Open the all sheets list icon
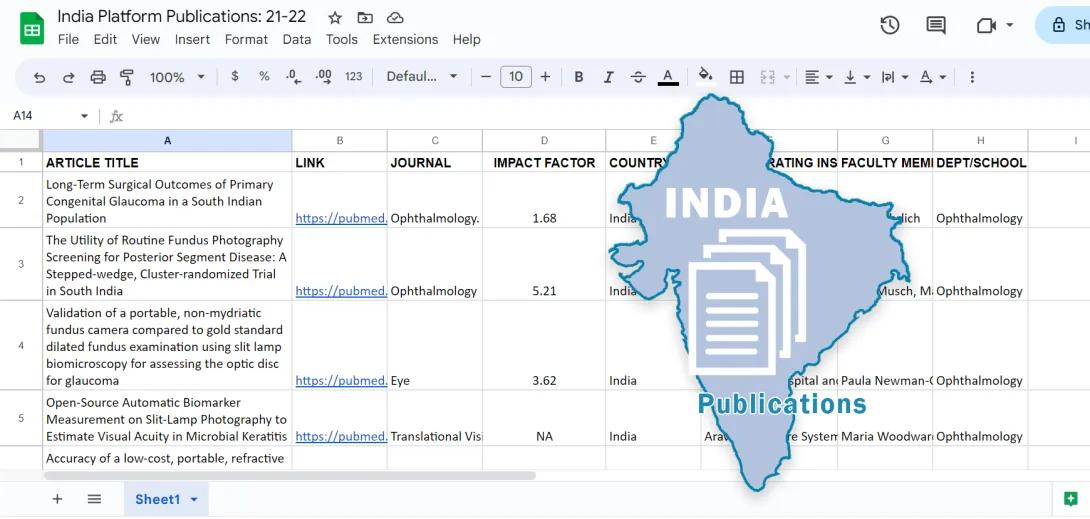The width and height of the screenshot is (1090, 519). (95, 499)
